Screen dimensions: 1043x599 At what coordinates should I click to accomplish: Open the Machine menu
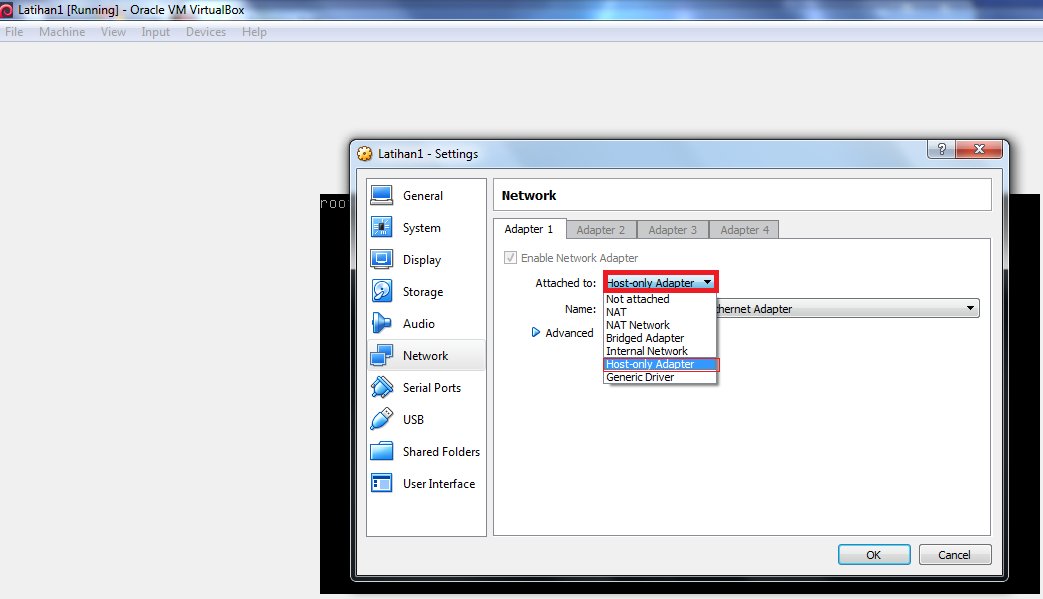[x=62, y=32]
